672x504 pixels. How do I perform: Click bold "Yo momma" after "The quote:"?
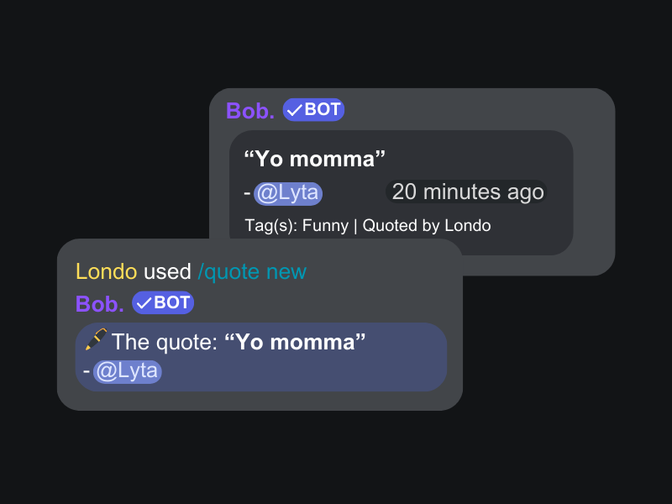[295, 342]
